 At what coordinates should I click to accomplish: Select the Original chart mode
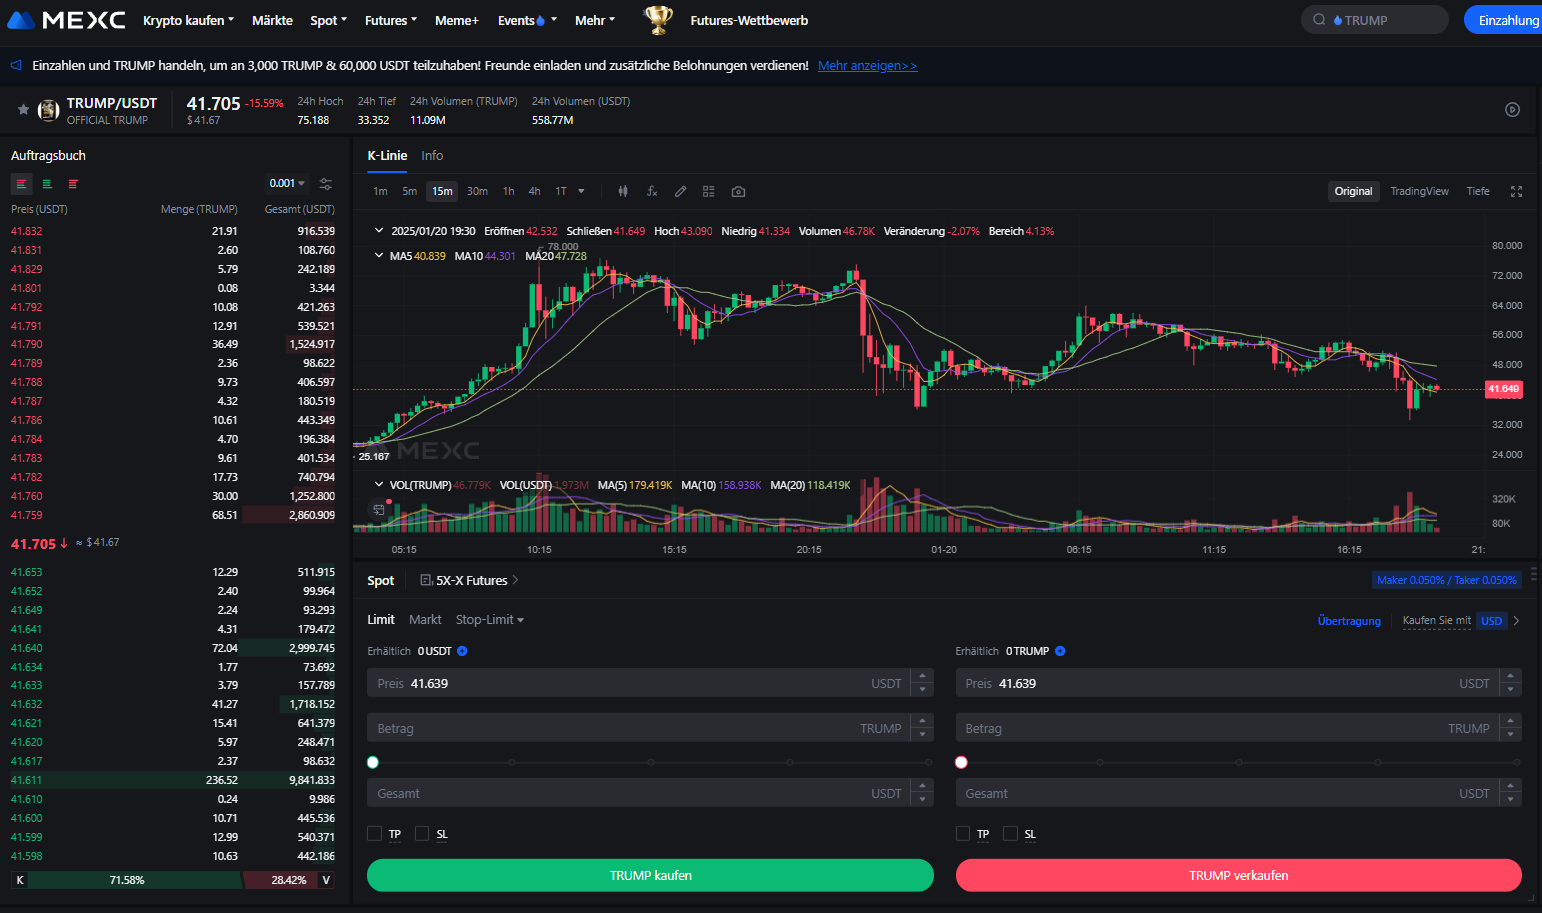click(x=1353, y=191)
